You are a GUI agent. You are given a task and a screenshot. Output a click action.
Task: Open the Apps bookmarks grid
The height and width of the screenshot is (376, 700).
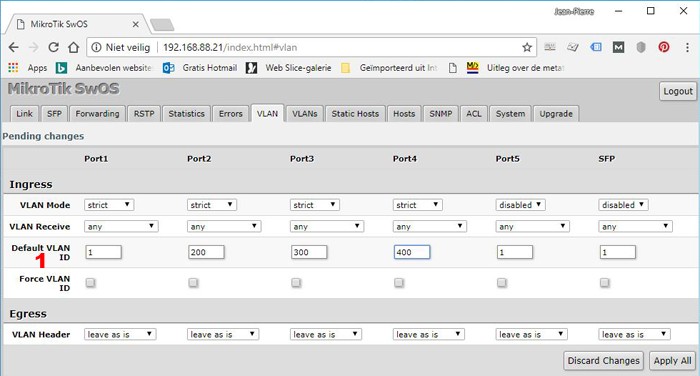(28, 68)
